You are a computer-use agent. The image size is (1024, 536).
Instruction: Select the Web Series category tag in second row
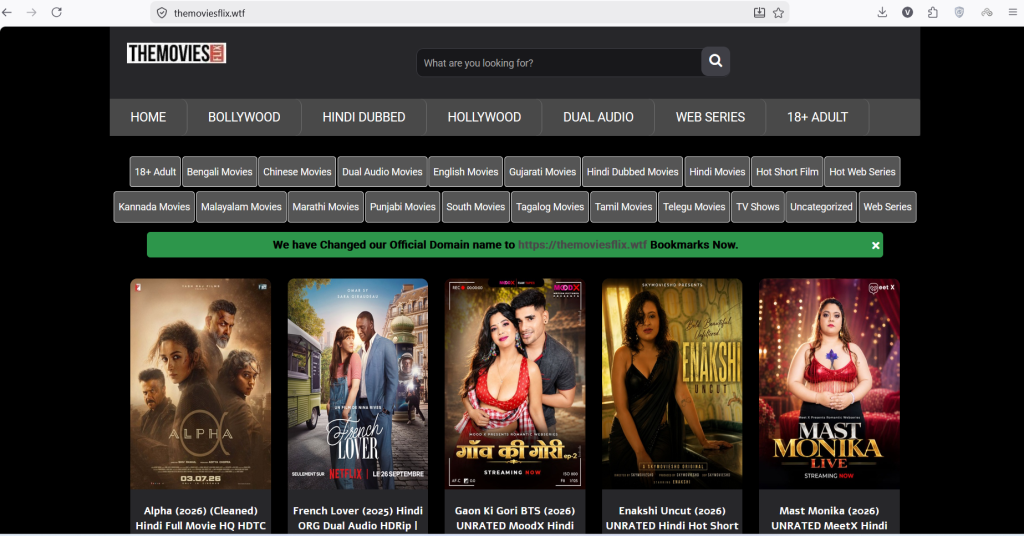click(887, 207)
